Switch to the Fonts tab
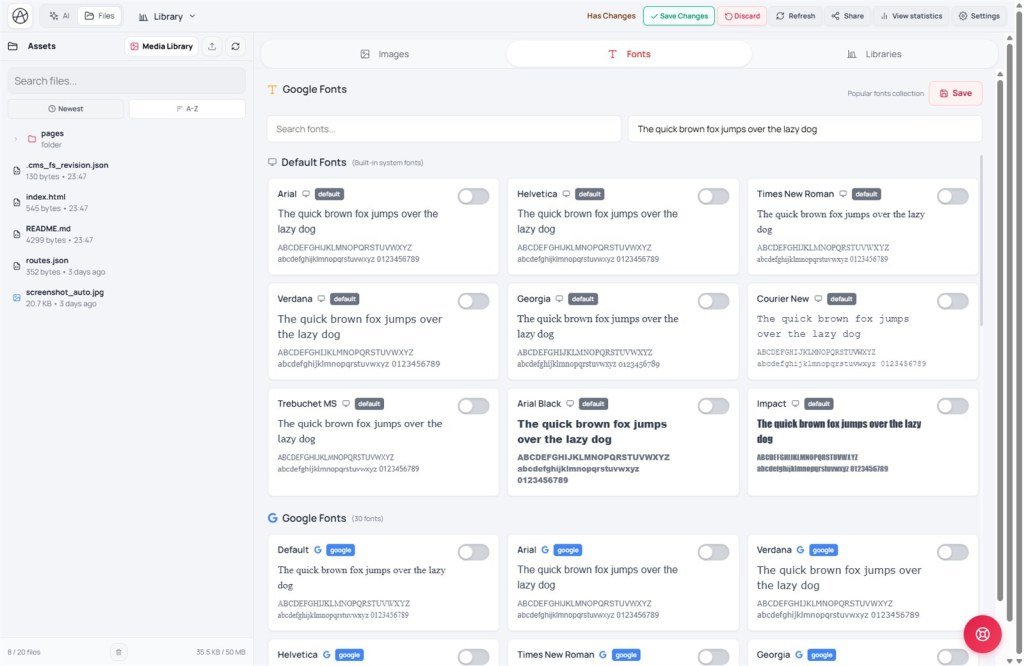The image size is (1024, 666). (x=629, y=54)
